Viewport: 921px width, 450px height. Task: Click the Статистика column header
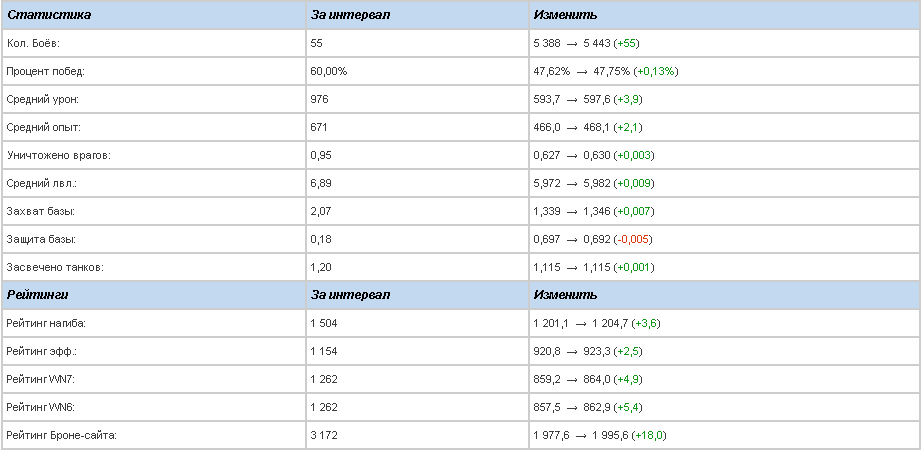49,15
